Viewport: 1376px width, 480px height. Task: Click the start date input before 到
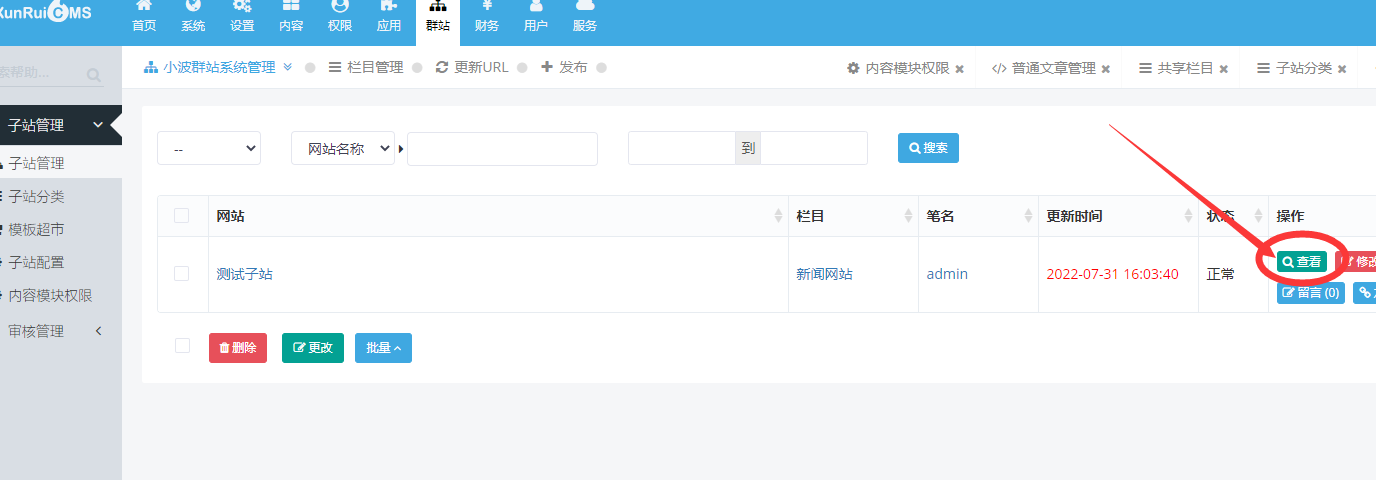pos(682,148)
